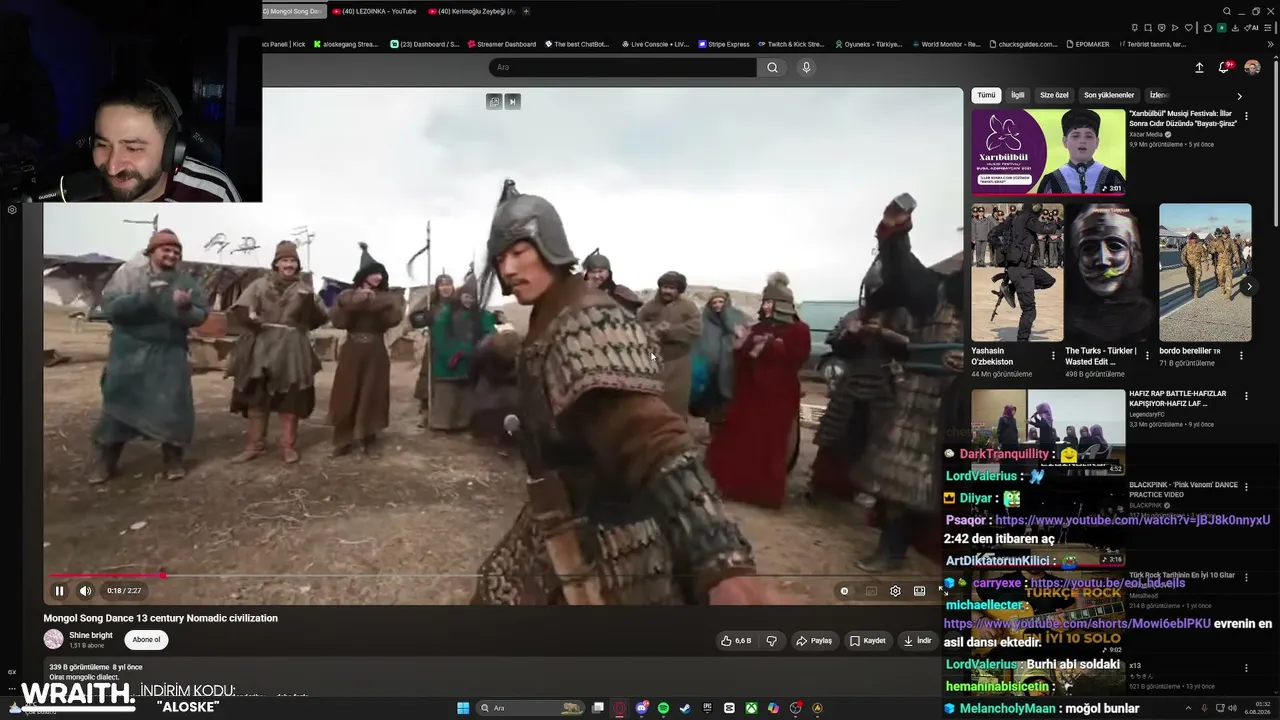Open YouTube notifications bell

click(1223, 68)
